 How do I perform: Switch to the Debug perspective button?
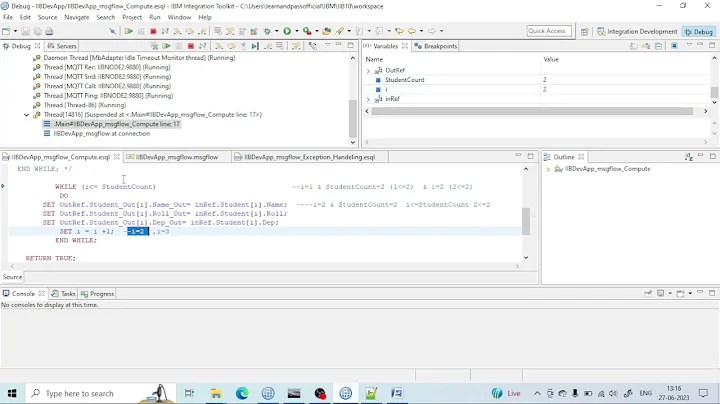[699, 32]
